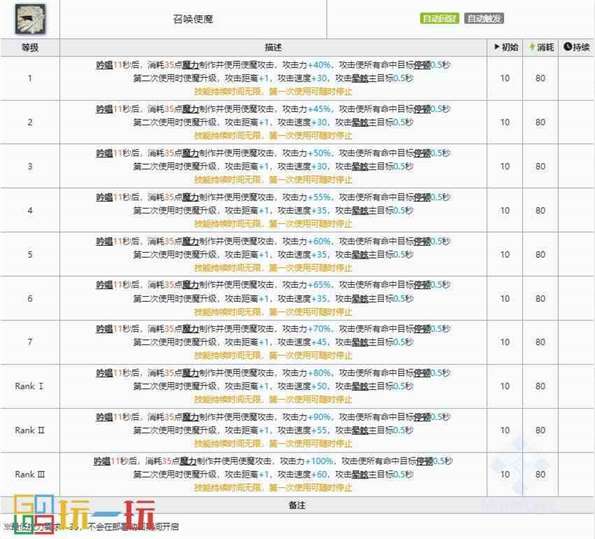Click the "Rank III" level cell
The width and height of the screenshot is (595, 539).
pos(30,474)
